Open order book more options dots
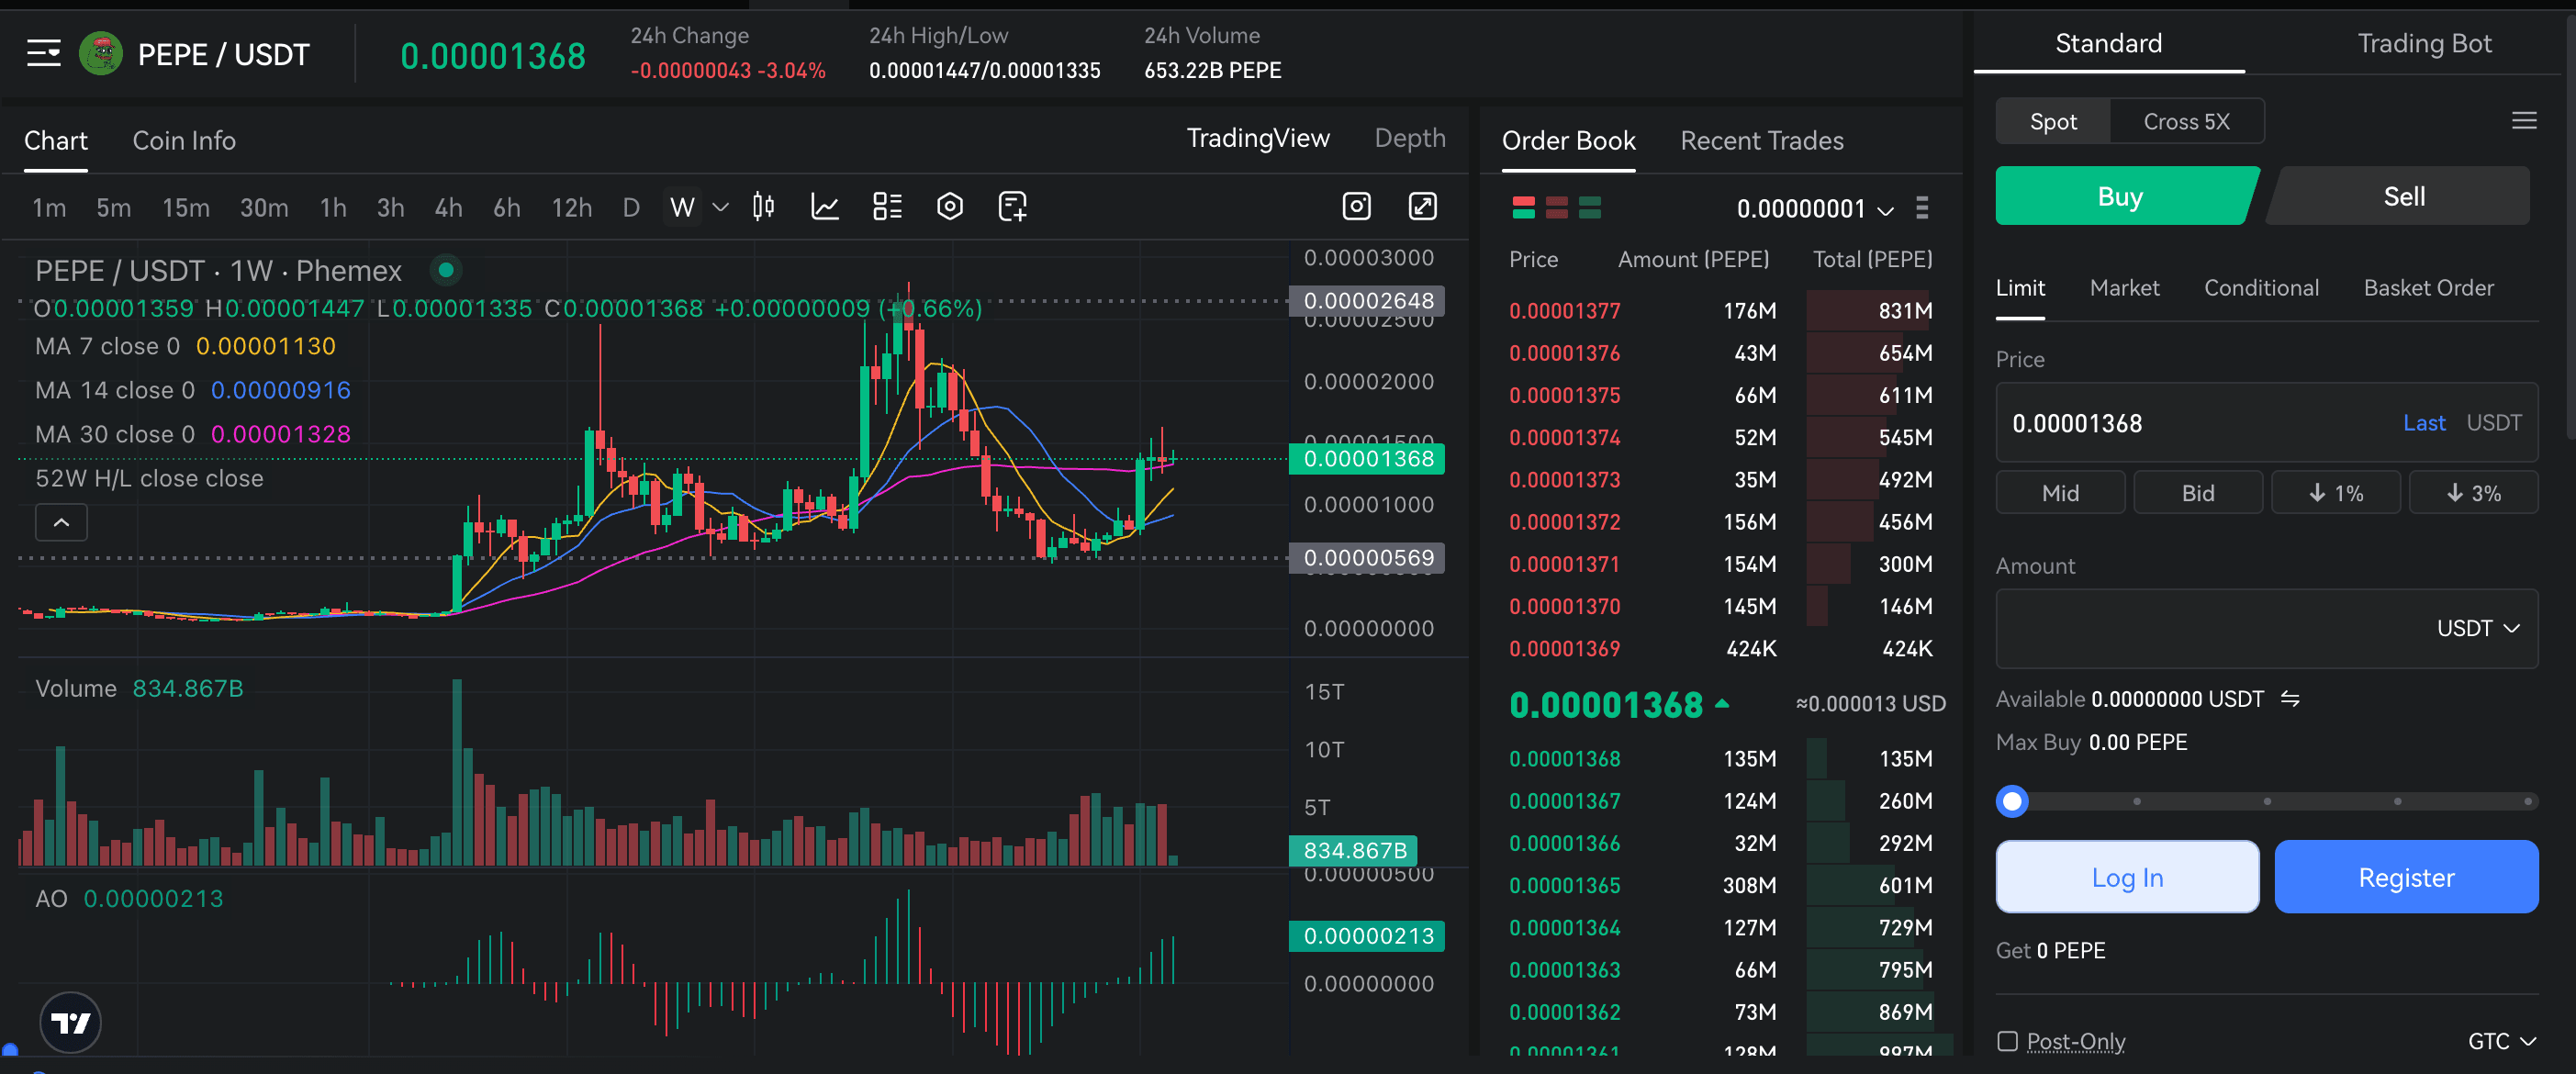The height and width of the screenshot is (1074, 2576). click(x=1921, y=207)
